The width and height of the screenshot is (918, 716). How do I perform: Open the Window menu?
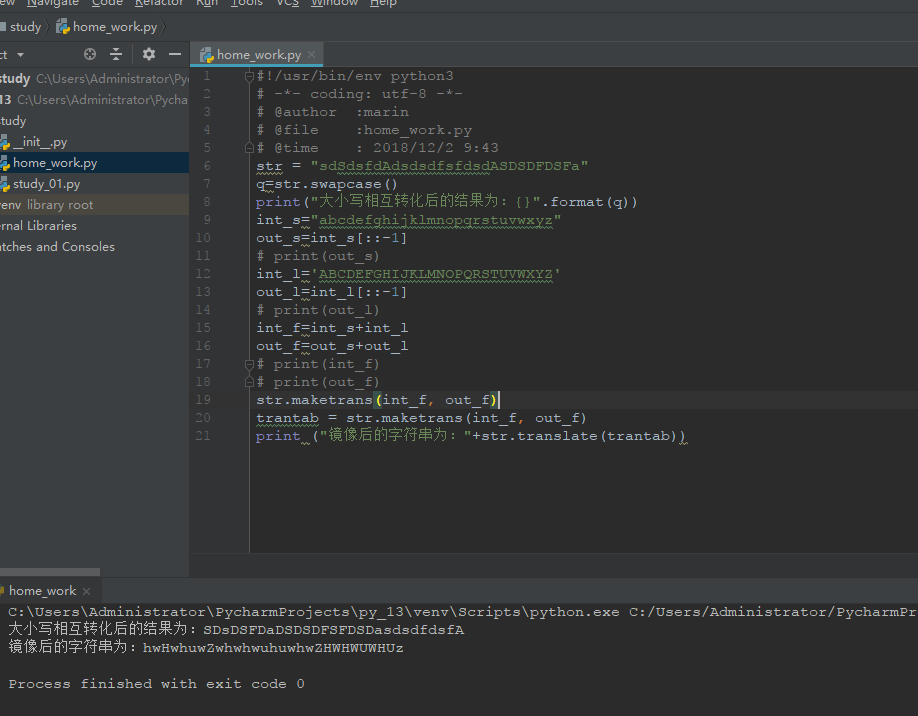(x=334, y=3)
